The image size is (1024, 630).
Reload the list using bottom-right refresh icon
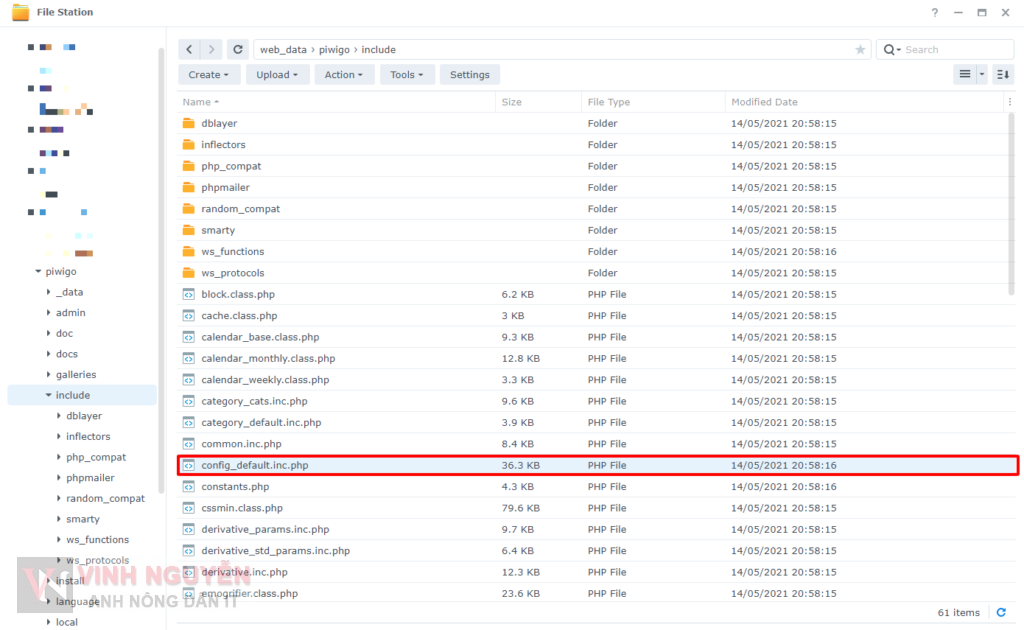click(x=1001, y=612)
